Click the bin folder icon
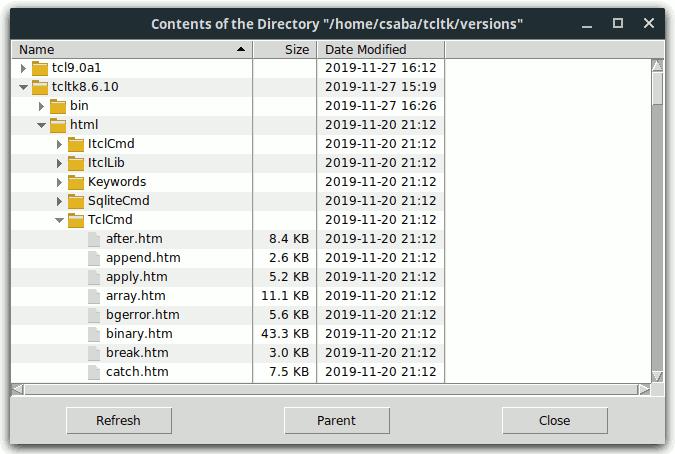 tap(58, 106)
